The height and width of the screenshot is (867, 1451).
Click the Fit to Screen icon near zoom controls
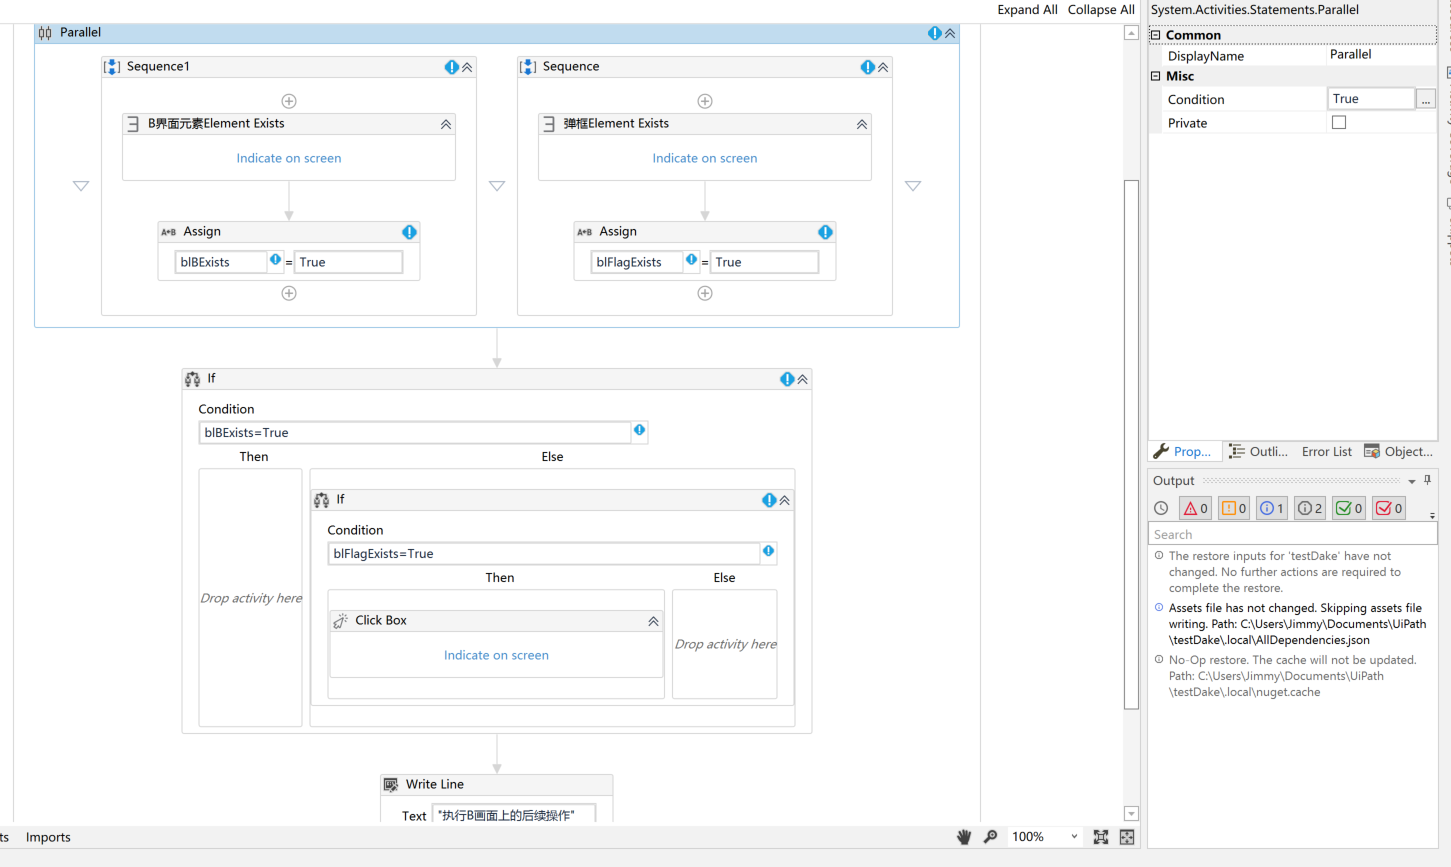[x=1102, y=837]
